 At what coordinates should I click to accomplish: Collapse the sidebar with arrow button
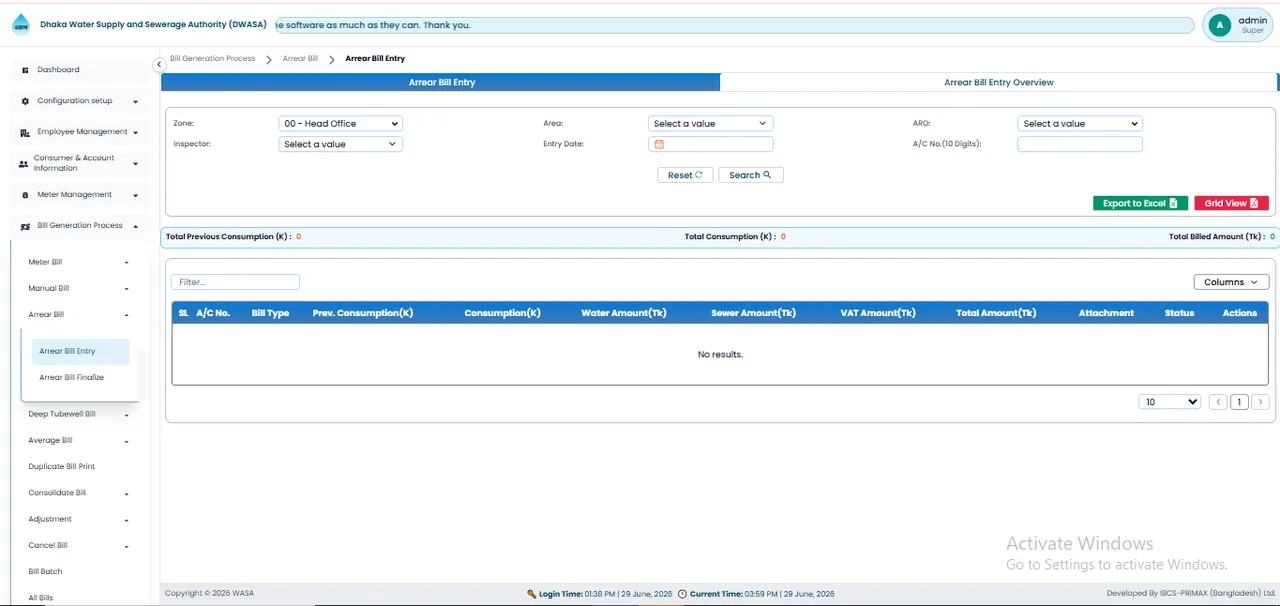(x=158, y=64)
